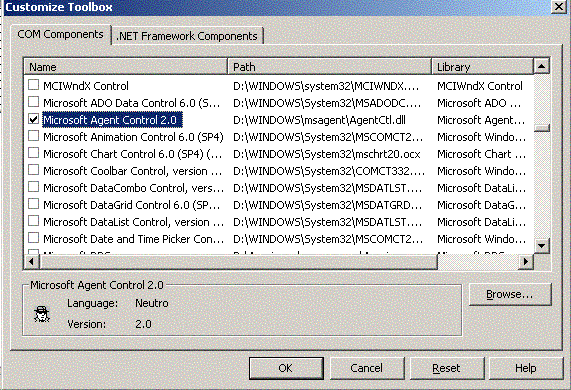Viewport: 571px width, 390px height.
Task: Check Microsoft DataGrid Control 6.0 checkbox
Action: pyautogui.click(x=34, y=204)
